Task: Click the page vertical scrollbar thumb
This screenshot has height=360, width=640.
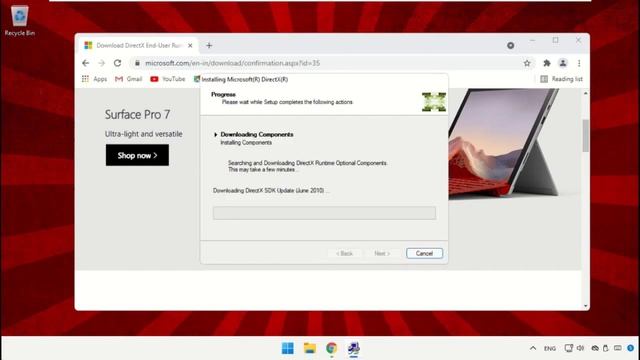Action: (x=586, y=136)
